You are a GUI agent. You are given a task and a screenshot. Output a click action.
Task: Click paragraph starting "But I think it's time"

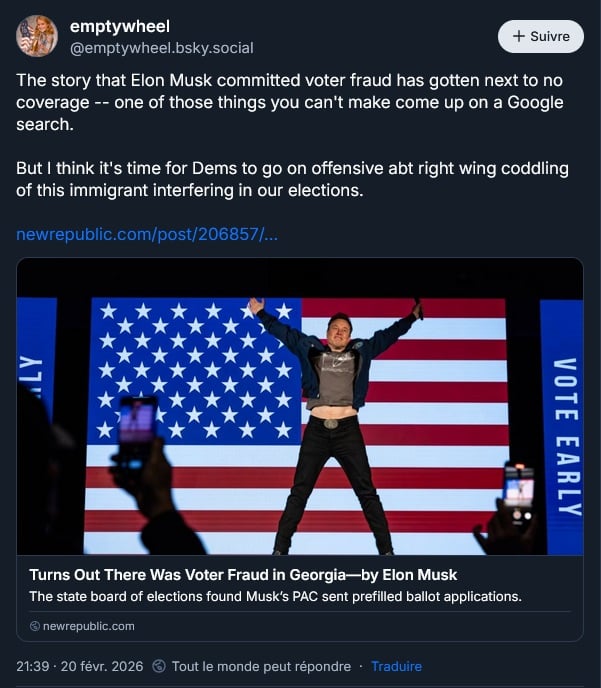[x=292, y=177]
